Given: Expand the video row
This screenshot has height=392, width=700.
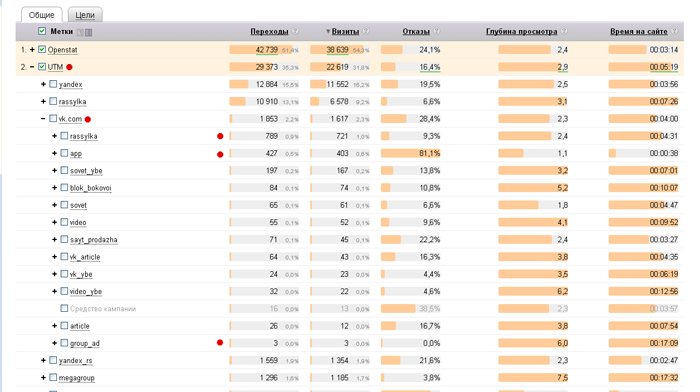Looking at the screenshot, I should pos(54,222).
